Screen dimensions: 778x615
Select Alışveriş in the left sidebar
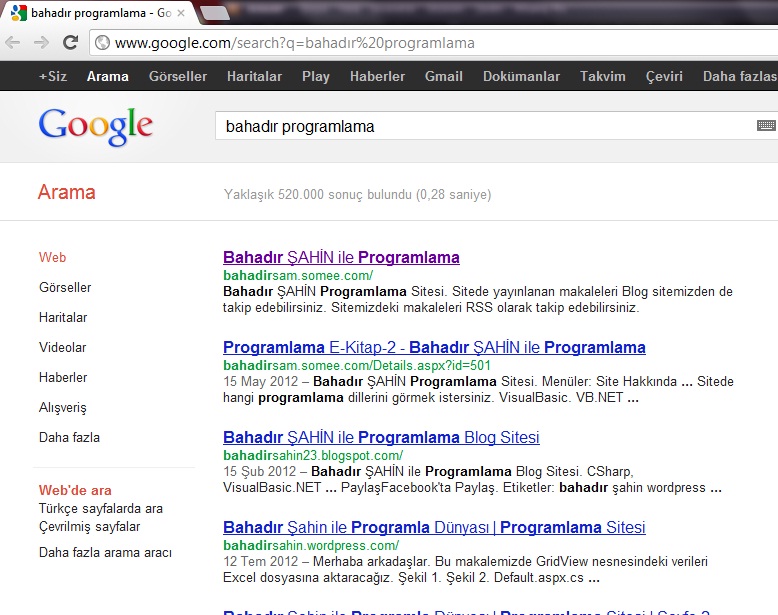pyautogui.click(x=63, y=408)
